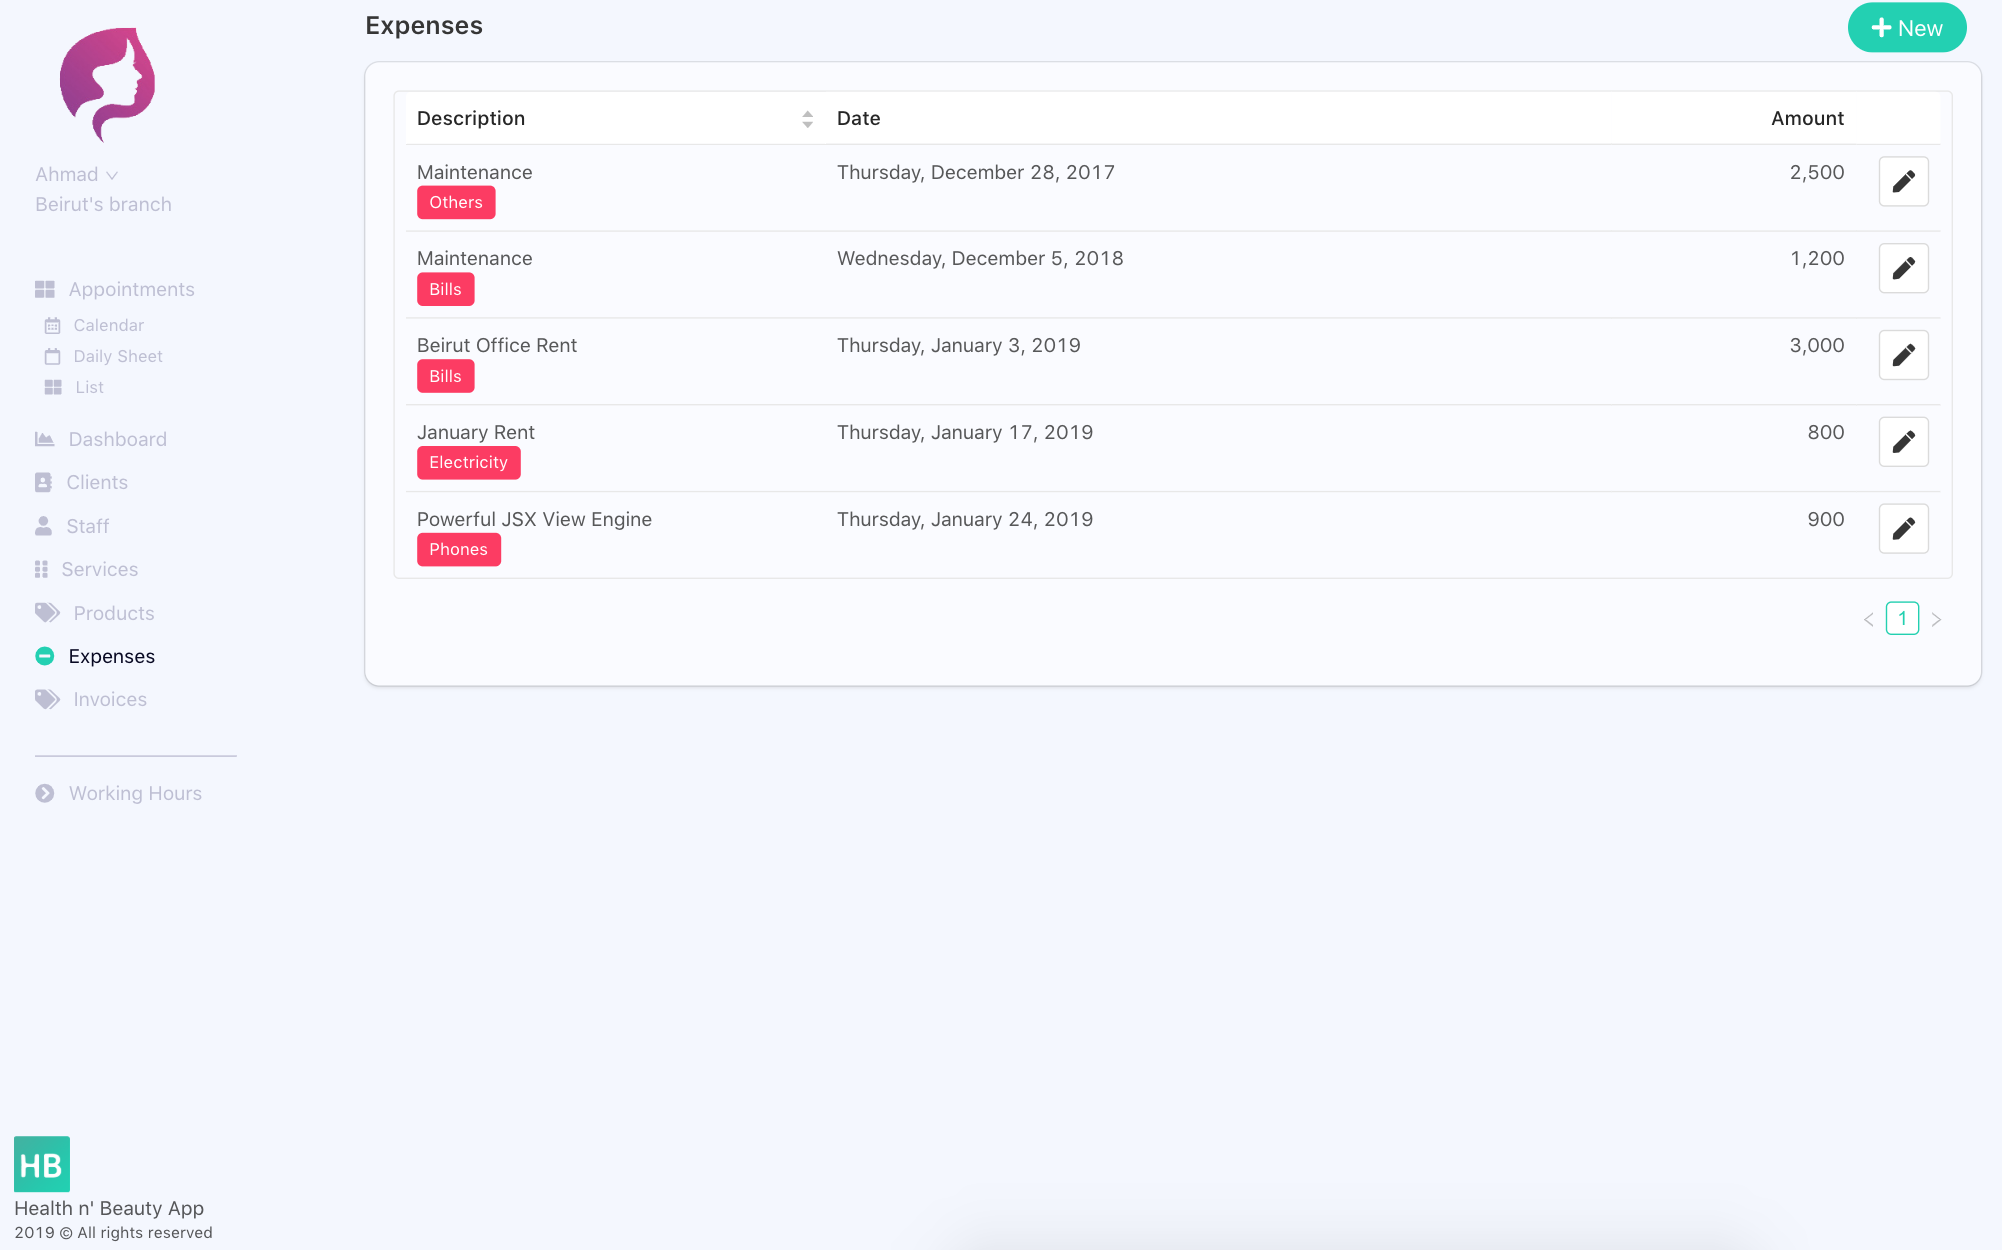
Task: Click the pink profile logo
Action: (107, 83)
